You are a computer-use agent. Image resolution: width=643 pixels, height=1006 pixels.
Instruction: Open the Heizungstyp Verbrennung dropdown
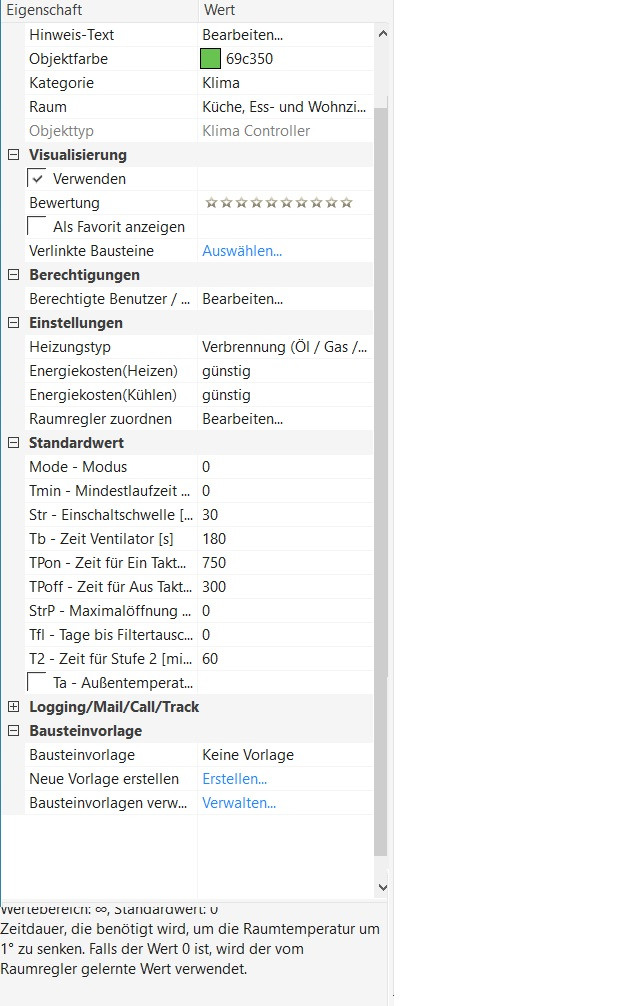point(285,347)
